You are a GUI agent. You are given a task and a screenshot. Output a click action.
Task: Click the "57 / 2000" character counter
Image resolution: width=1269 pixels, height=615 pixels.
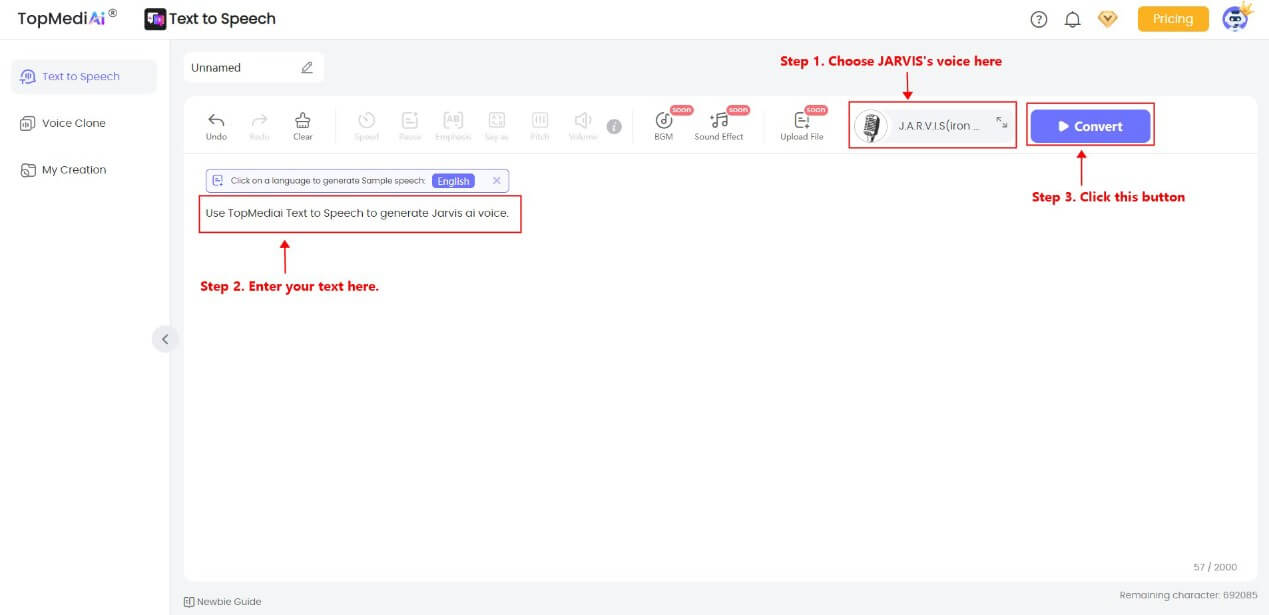pos(1214,567)
